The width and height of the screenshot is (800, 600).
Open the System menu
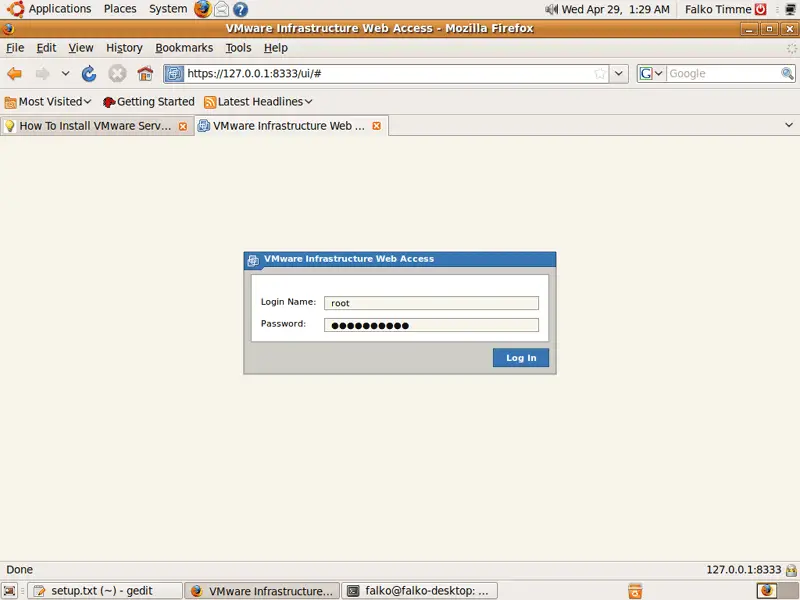pos(168,9)
